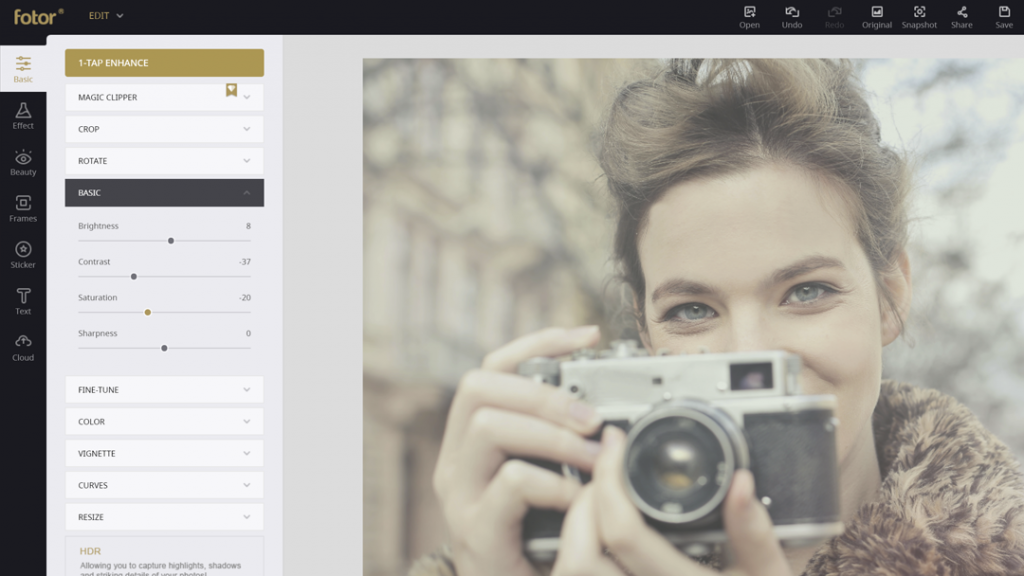Click the Brightness value 8
This screenshot has width=1024, height=576.
coord(248,226)
